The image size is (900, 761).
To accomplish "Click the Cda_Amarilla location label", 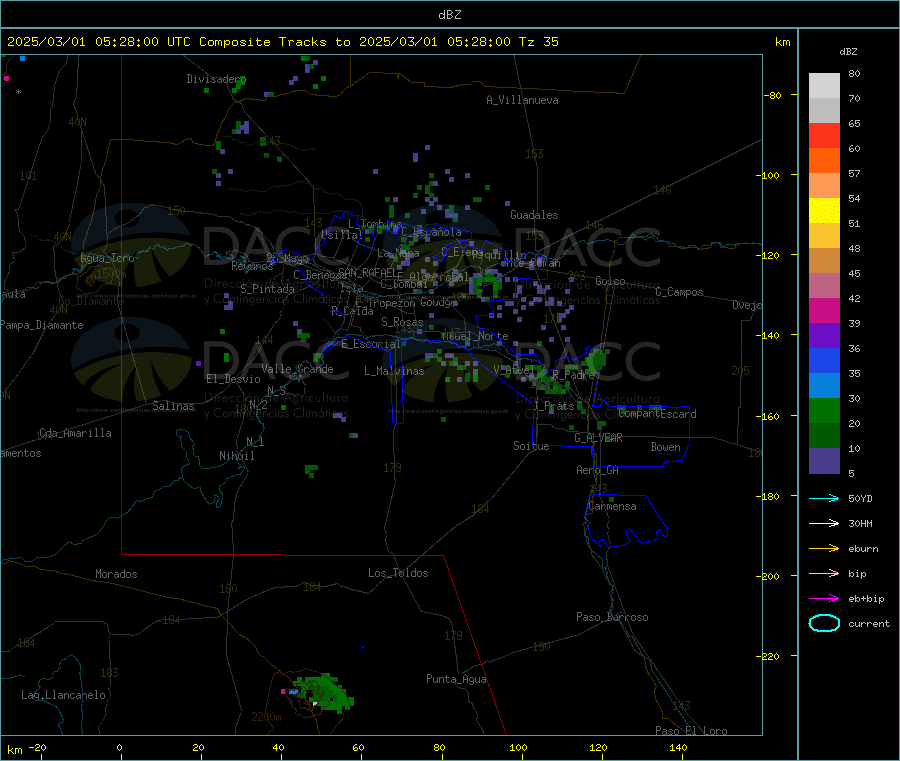I will [x=75, y=433].
